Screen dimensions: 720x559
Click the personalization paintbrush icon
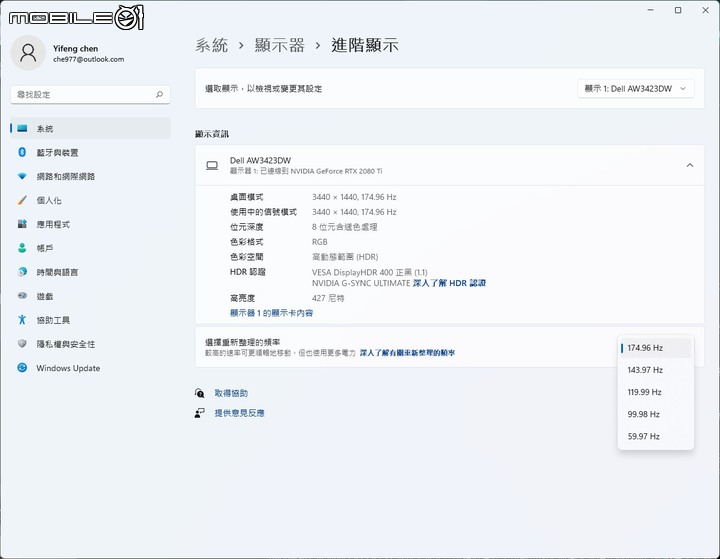tap(22, 200)
